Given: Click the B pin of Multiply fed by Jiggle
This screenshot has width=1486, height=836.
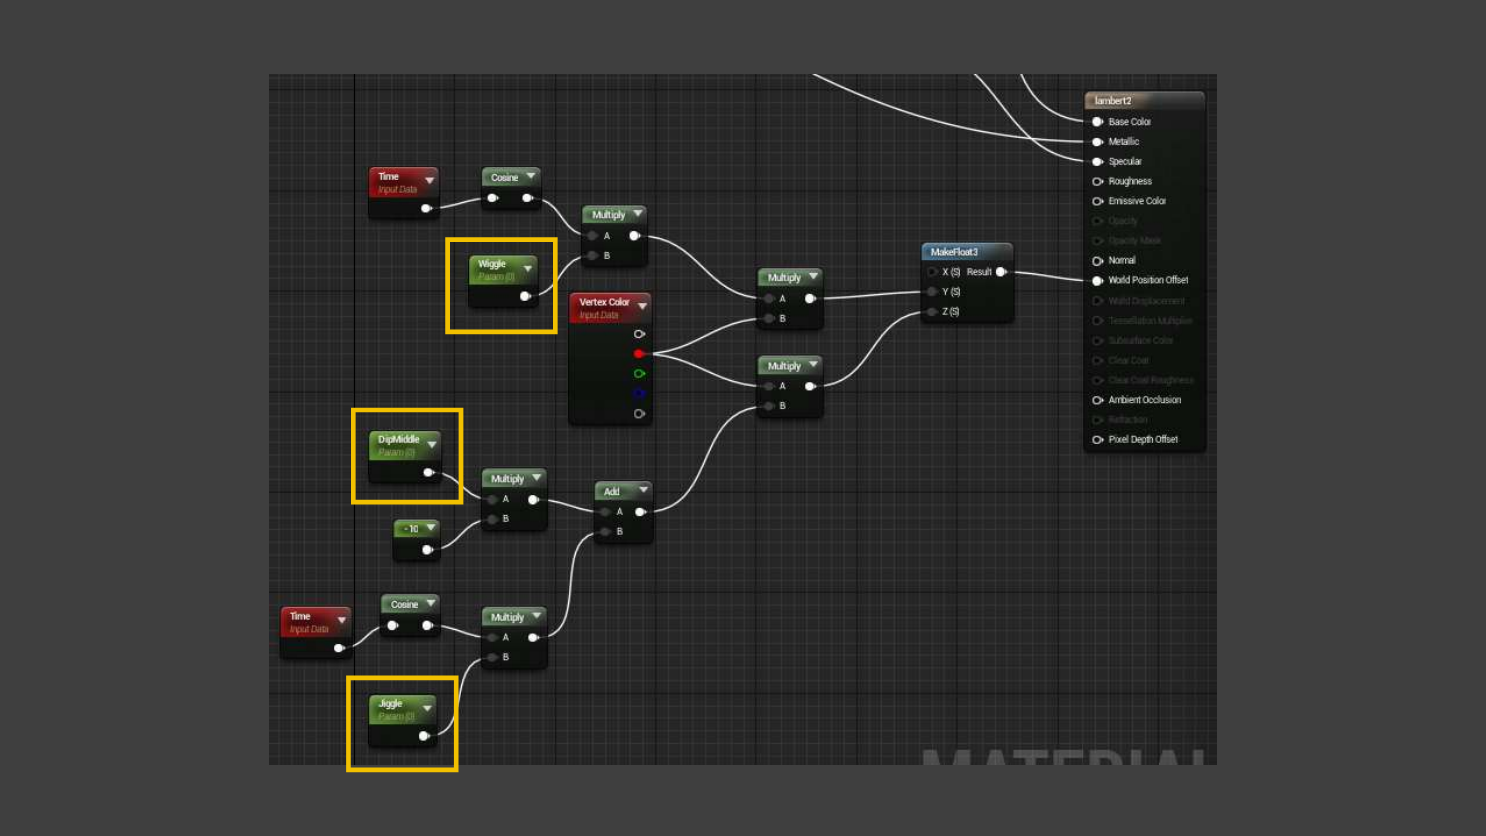Looking at the screenshot, I should (492, 657).
